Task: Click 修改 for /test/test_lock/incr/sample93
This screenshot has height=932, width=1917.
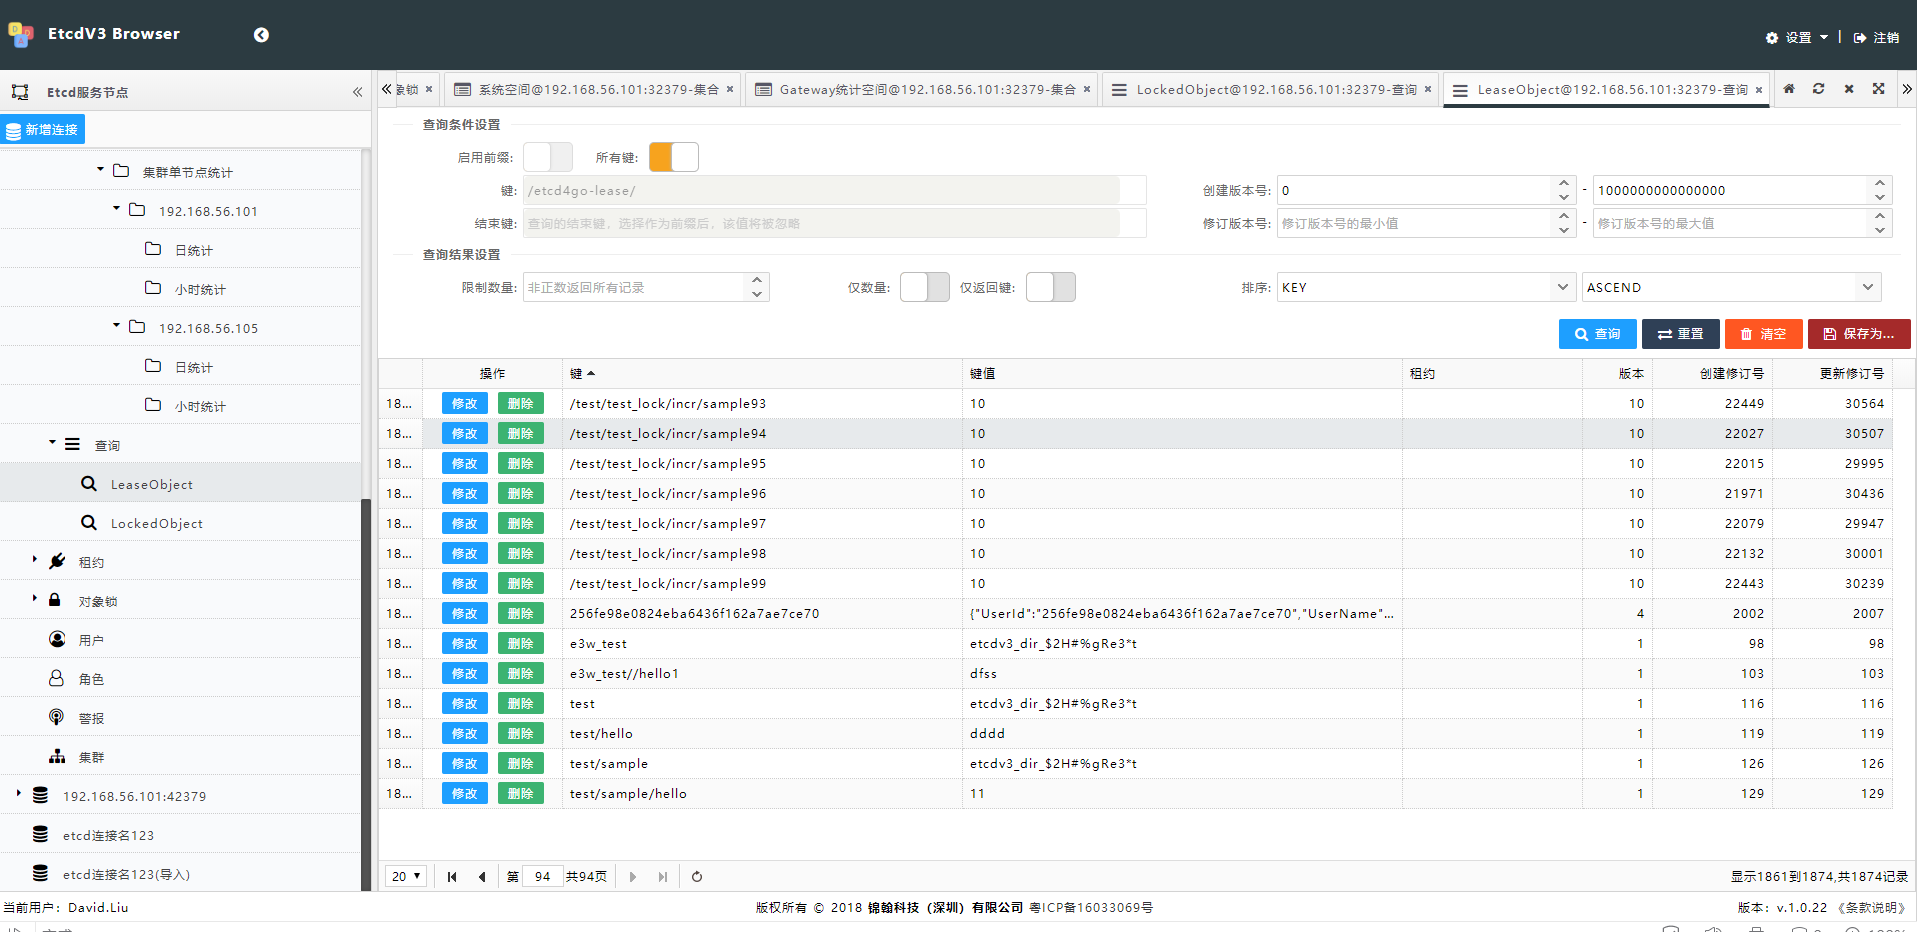Action: point(465,404)
